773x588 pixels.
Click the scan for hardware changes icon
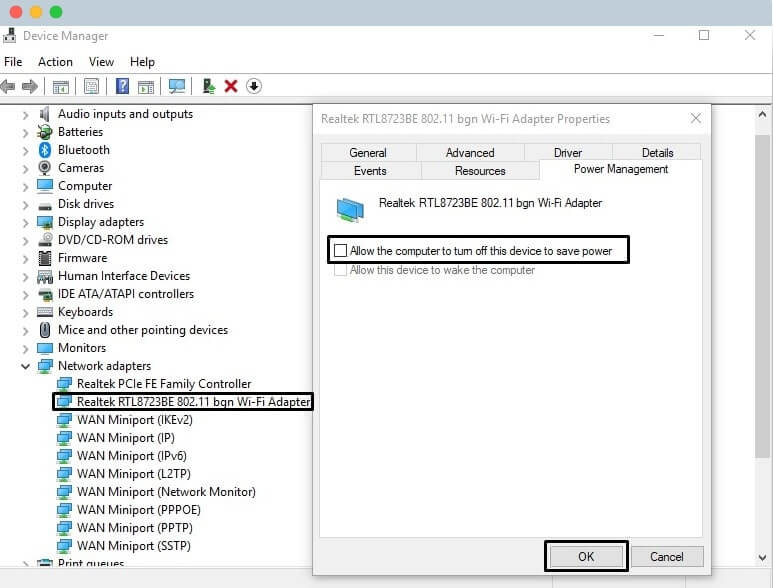pyautogui.click(x=177, y=86)
